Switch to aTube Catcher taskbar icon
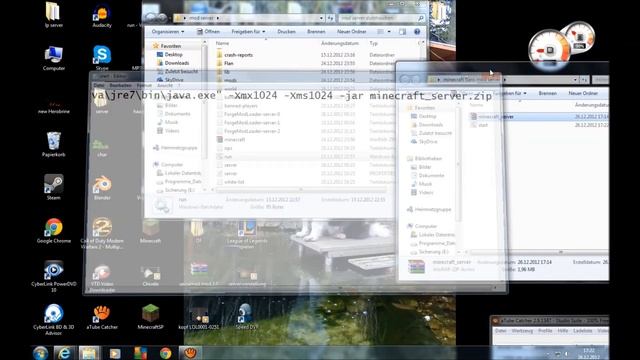640x360 pixels. tap(190, 353)
